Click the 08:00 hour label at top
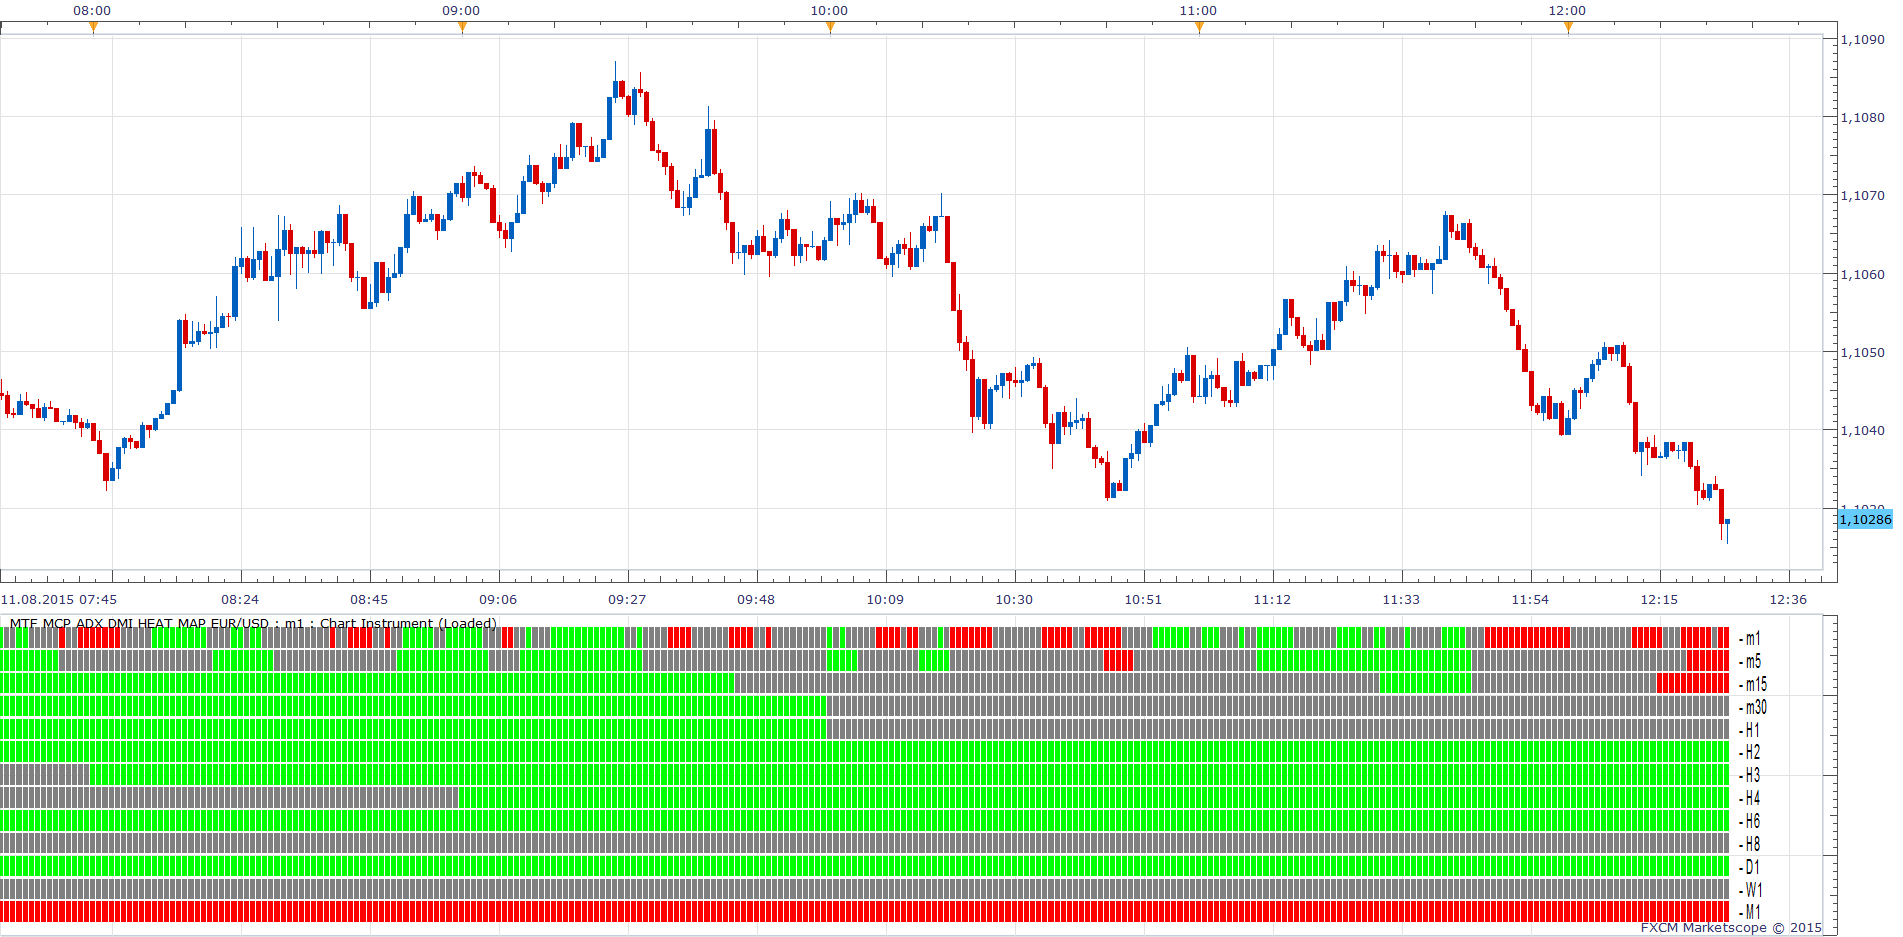 tap(92, 11)
